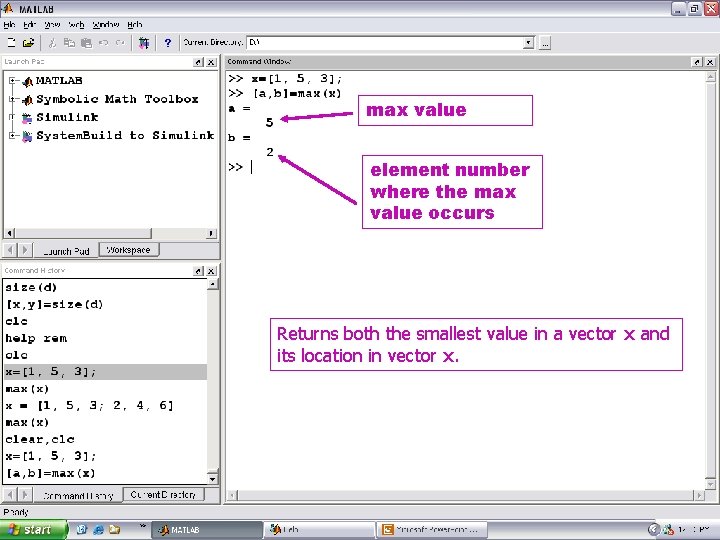Open the Help menu
This screenshot has height=540, width=720.
135,25
